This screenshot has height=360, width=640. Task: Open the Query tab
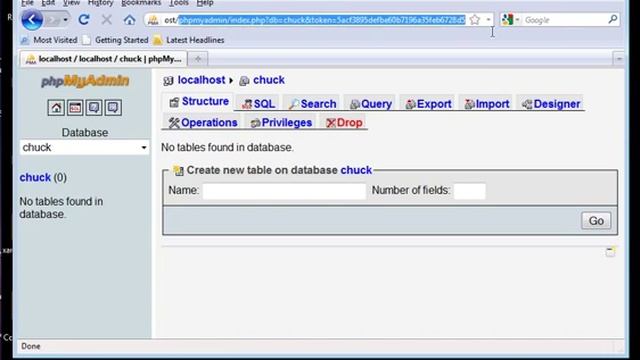tap(371, 104)
